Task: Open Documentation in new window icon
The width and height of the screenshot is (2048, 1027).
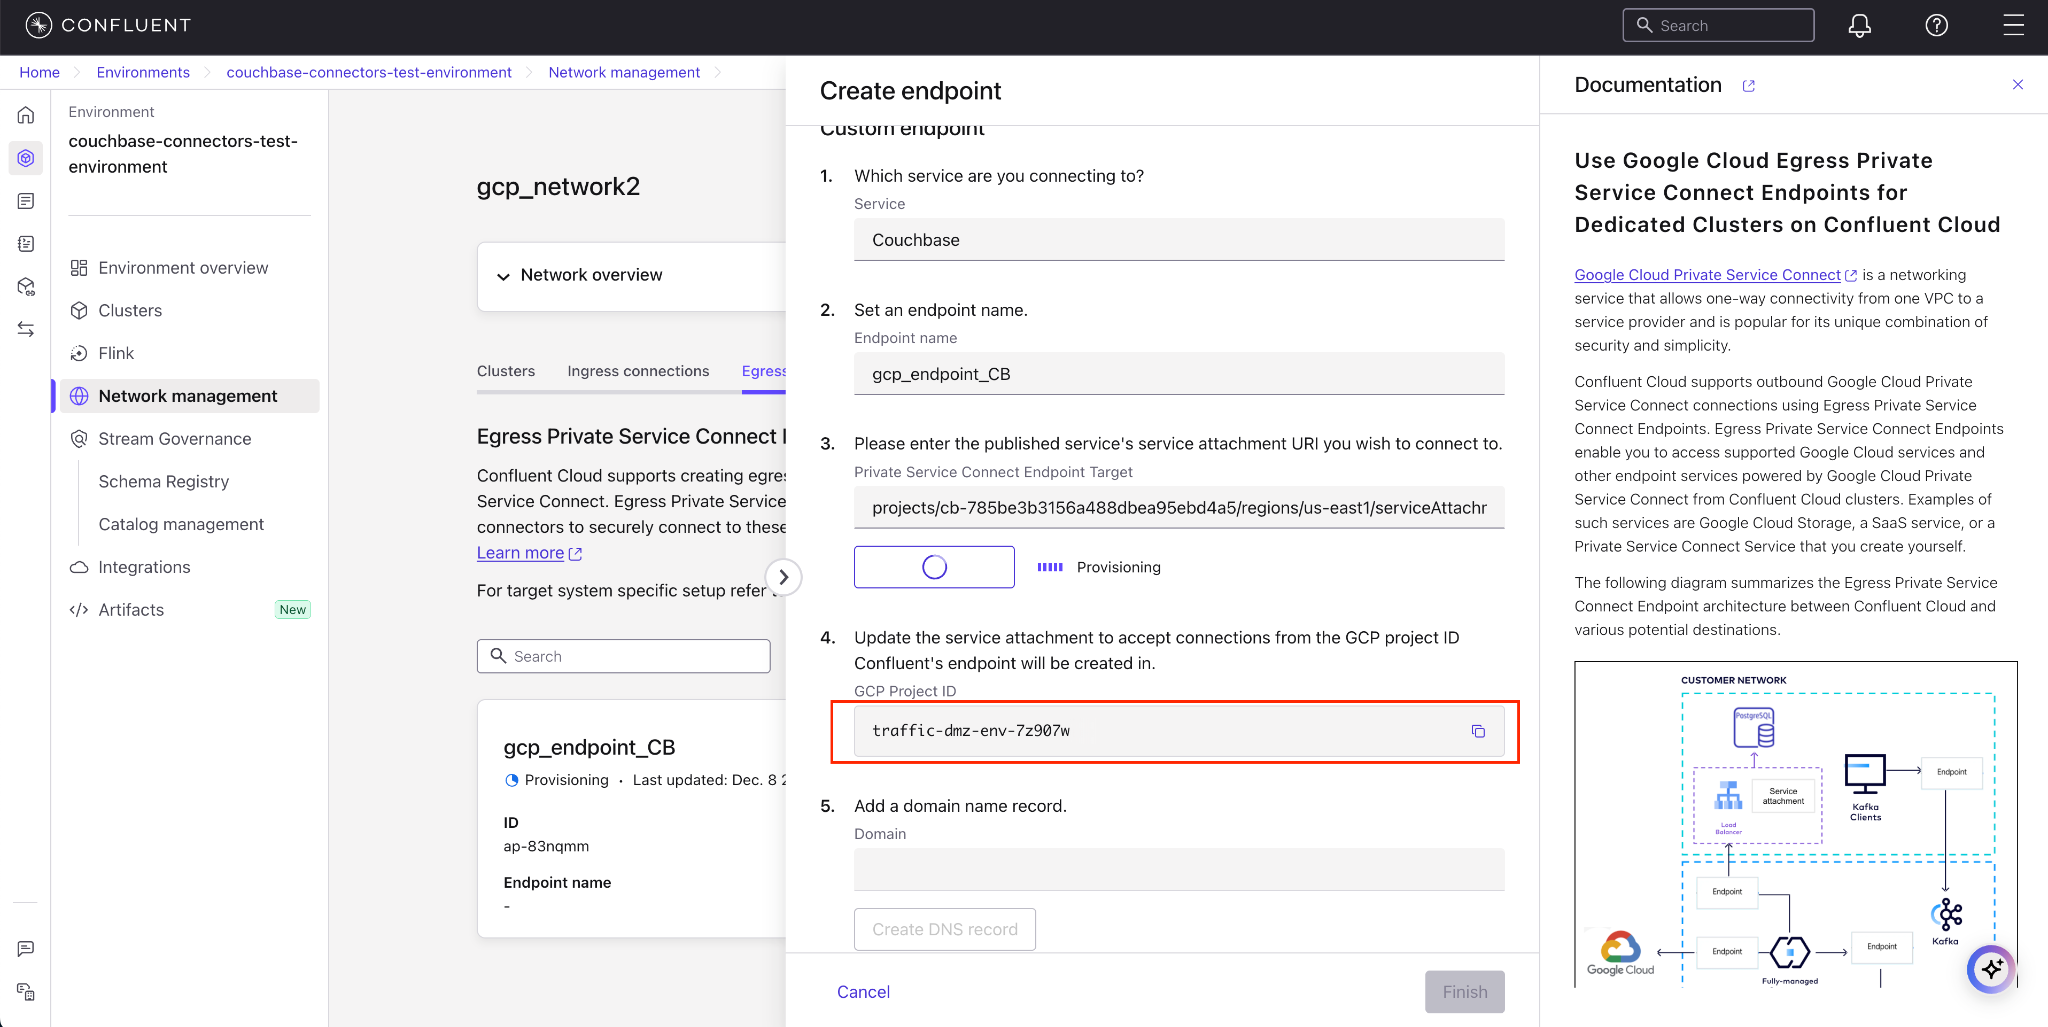Action: pos(1749,86)
